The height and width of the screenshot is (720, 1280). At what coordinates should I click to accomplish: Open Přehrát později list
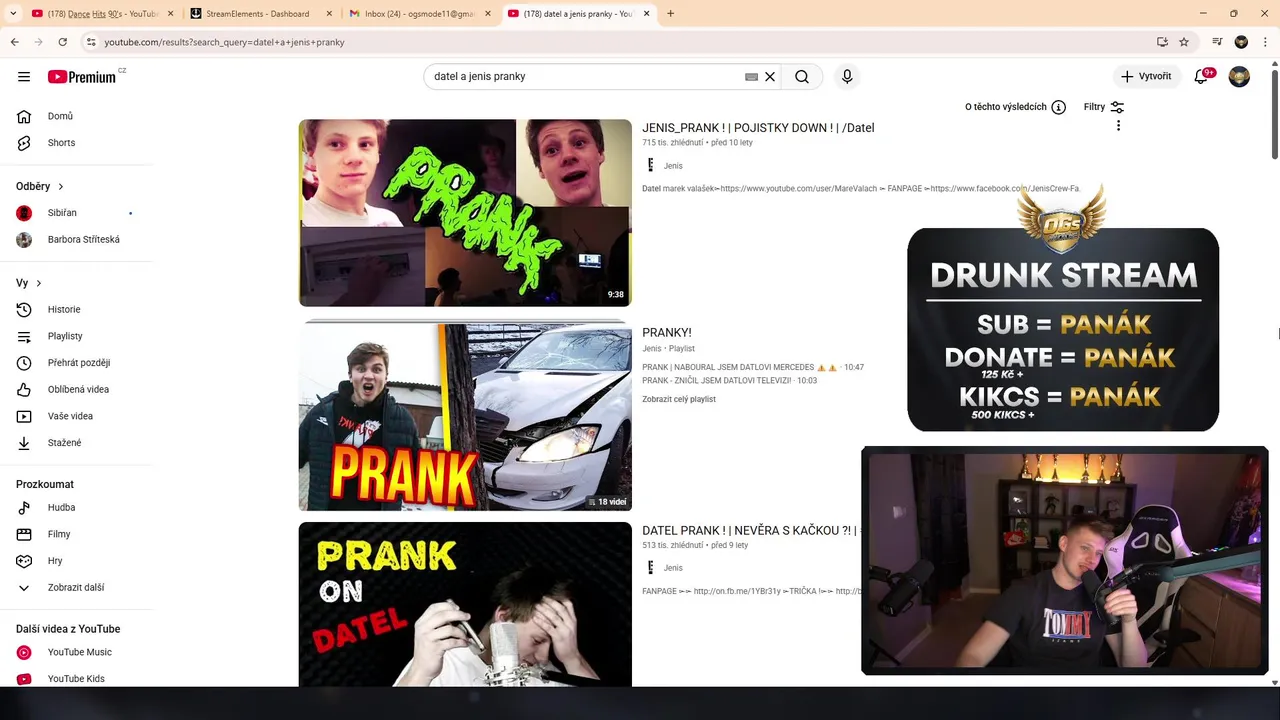click(80, 363)
